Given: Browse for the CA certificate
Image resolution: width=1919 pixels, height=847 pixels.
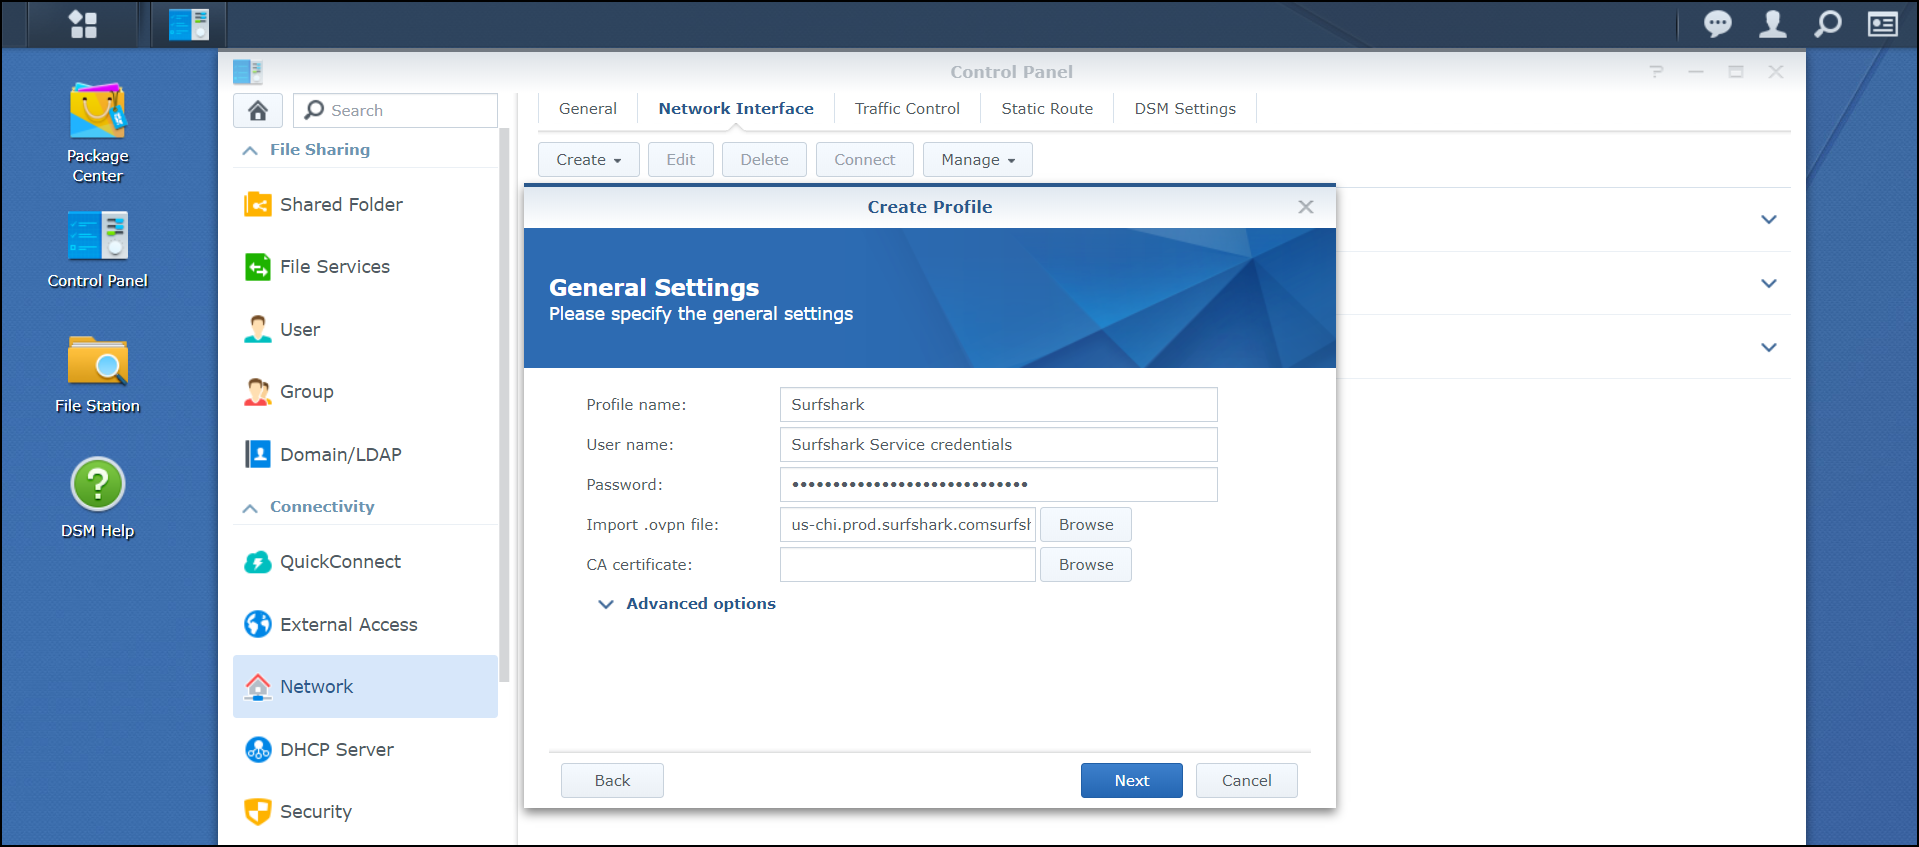Looking at the screenshot, I should (1086, 565).
